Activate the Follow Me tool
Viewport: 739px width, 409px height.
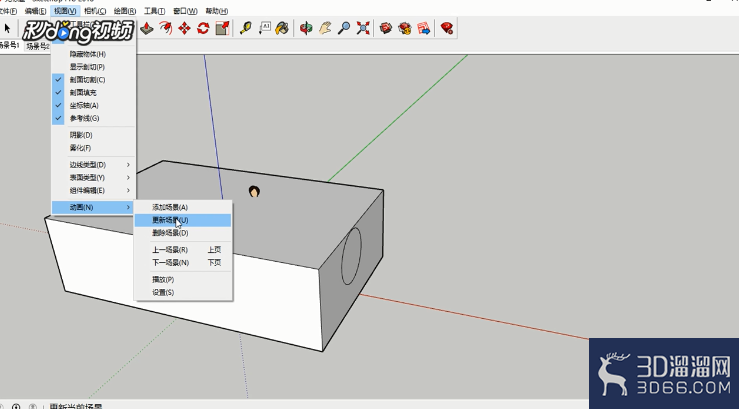click(165, 28)
